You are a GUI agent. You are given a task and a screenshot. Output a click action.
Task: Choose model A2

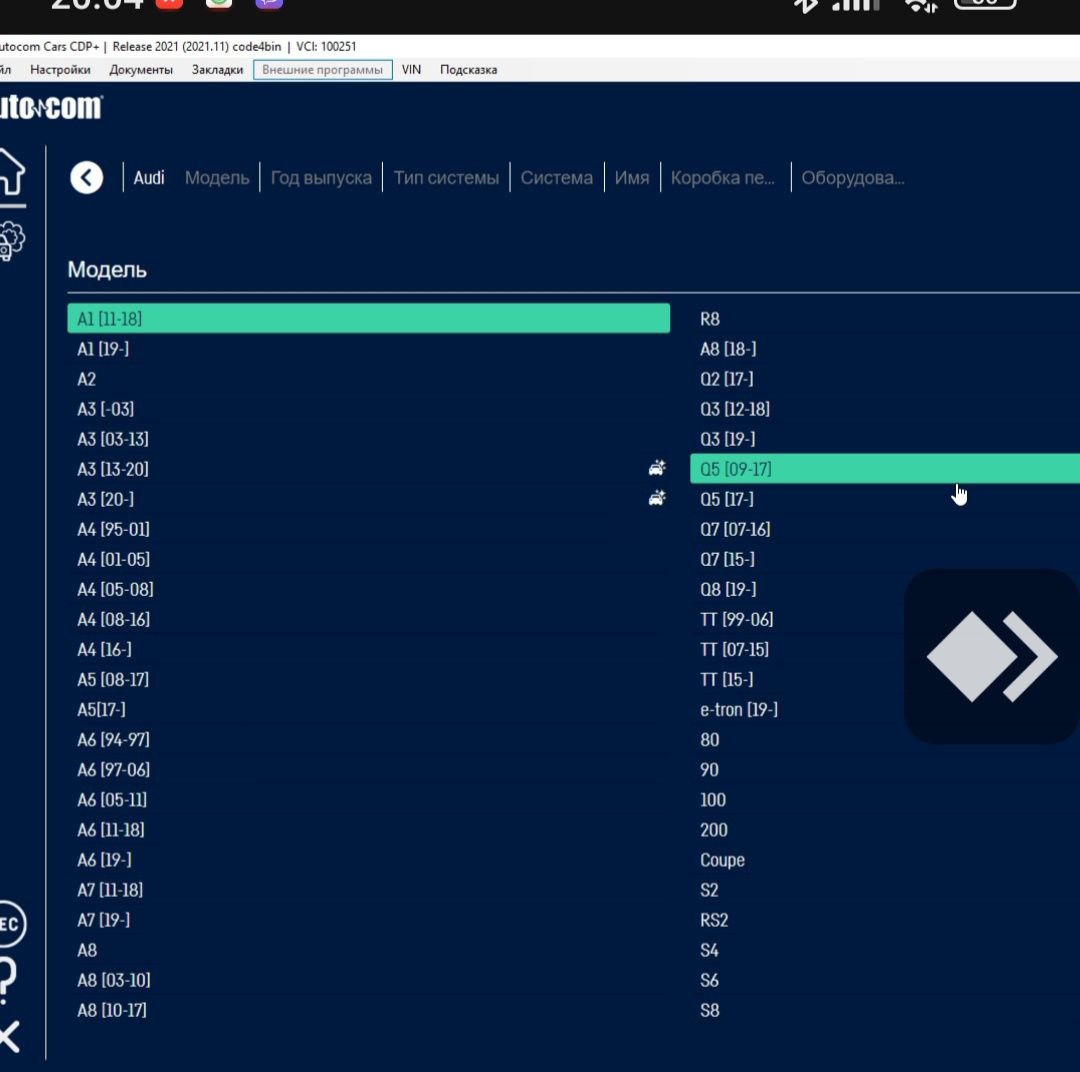[368, 379]
